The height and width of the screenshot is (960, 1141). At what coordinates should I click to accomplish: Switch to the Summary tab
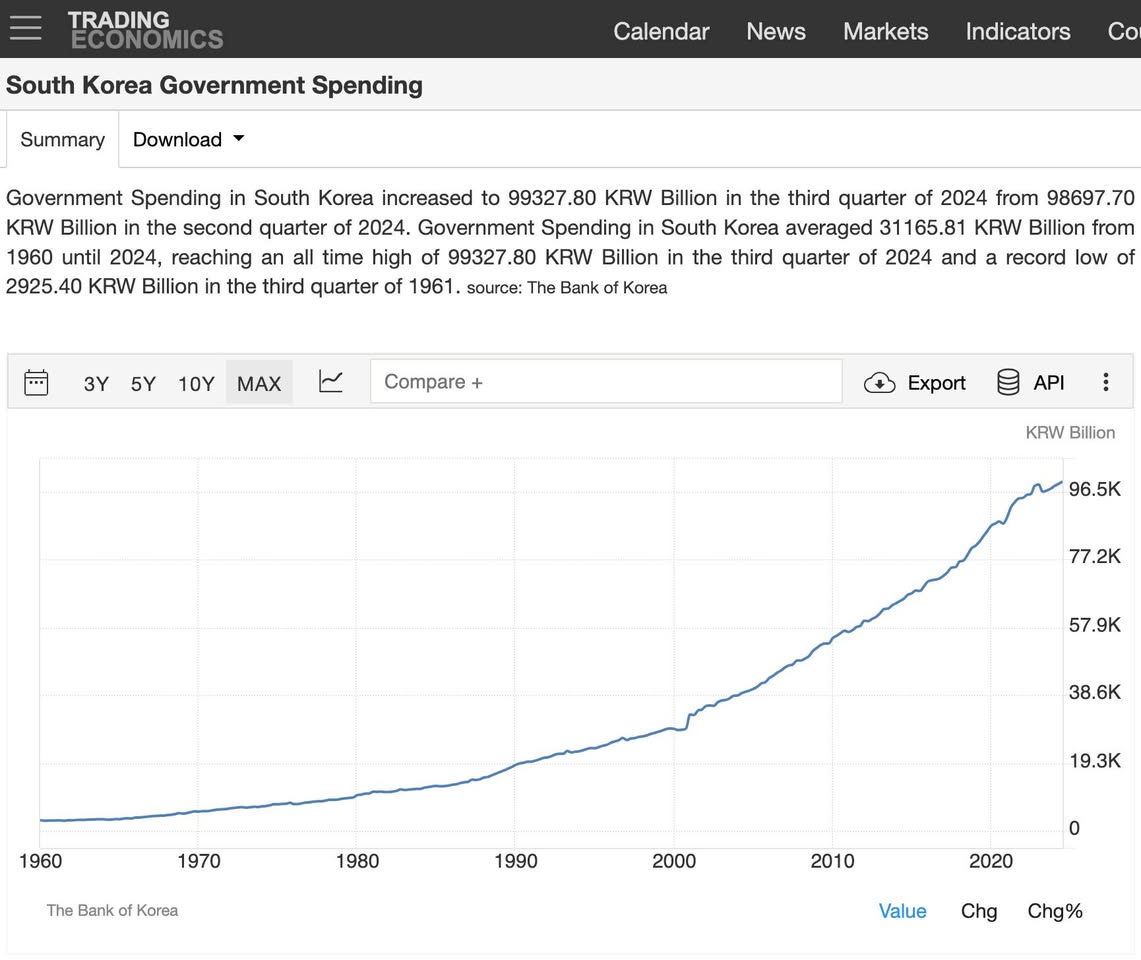click(62, 139)
